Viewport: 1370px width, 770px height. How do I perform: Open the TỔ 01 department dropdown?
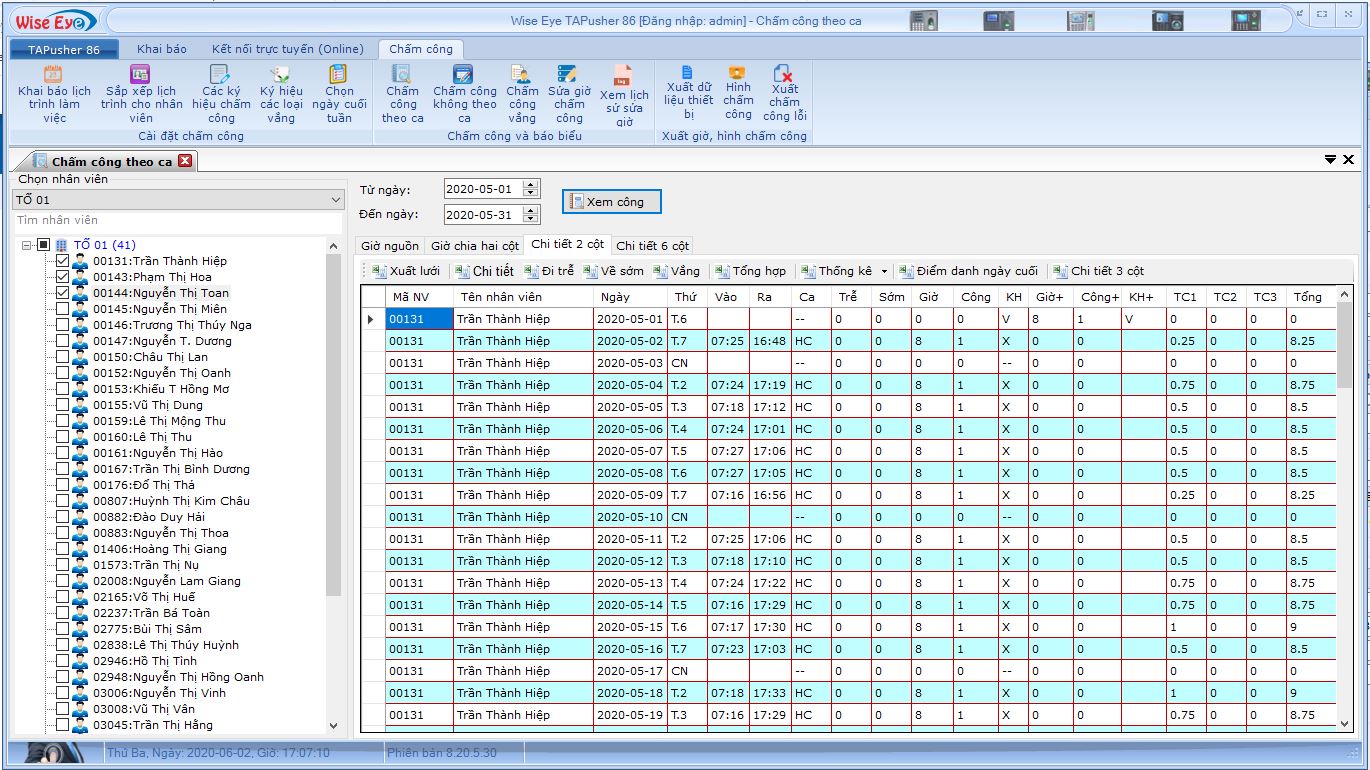(x=335, y=200)
